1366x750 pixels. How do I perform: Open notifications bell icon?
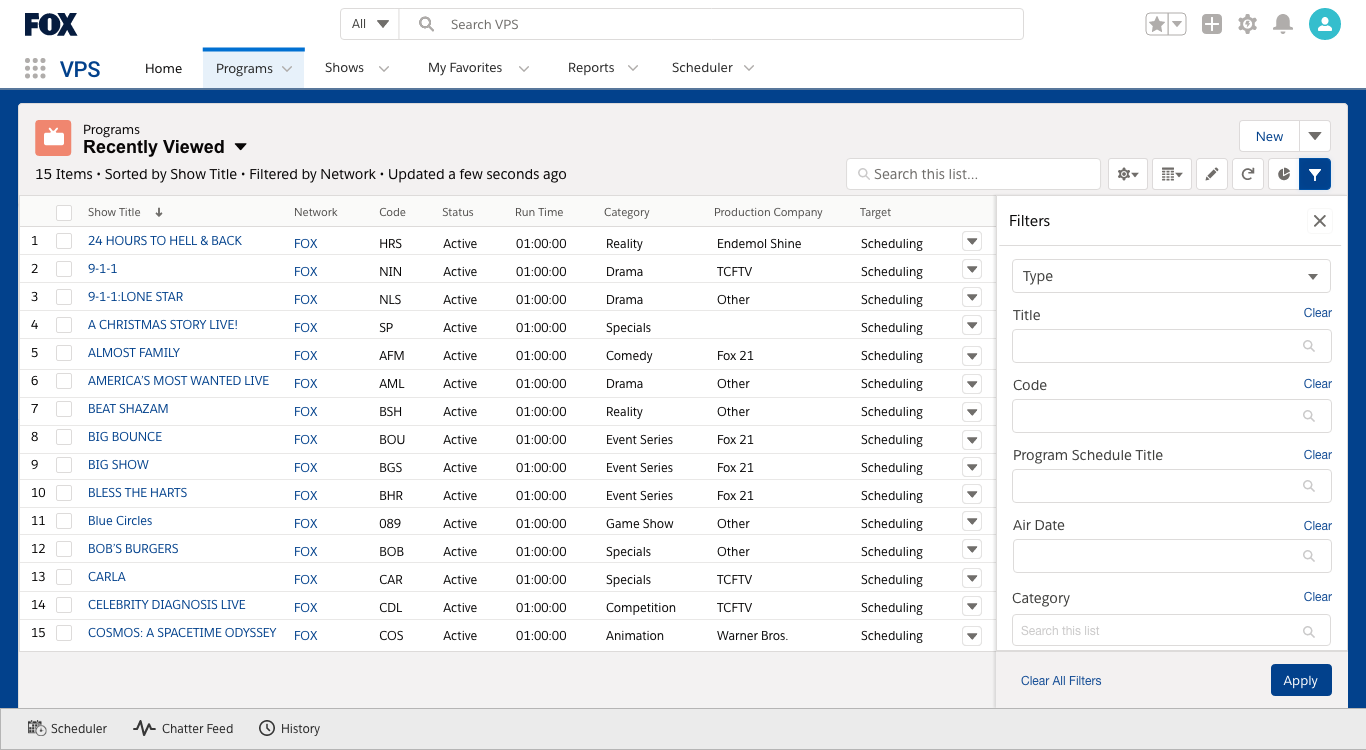point(1283,24)
